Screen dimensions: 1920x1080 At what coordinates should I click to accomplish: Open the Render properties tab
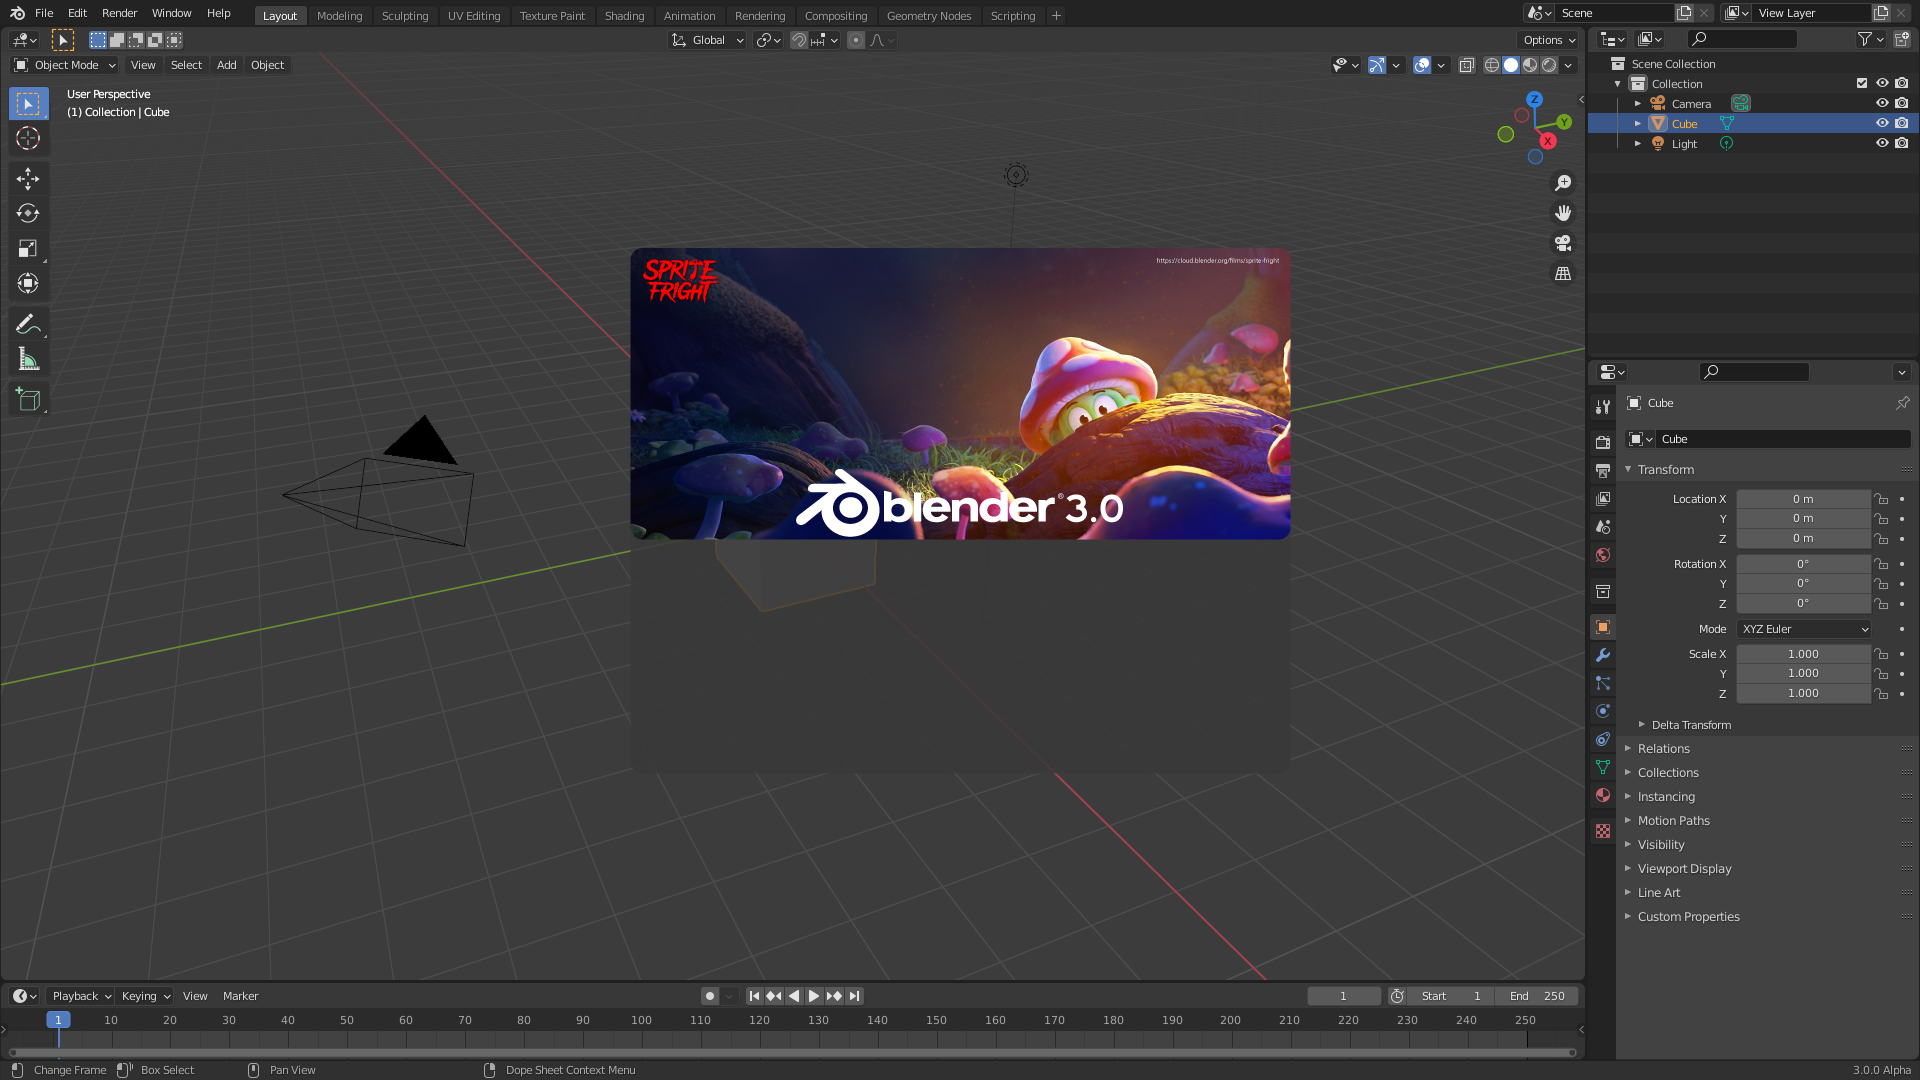pos(1603,442)
